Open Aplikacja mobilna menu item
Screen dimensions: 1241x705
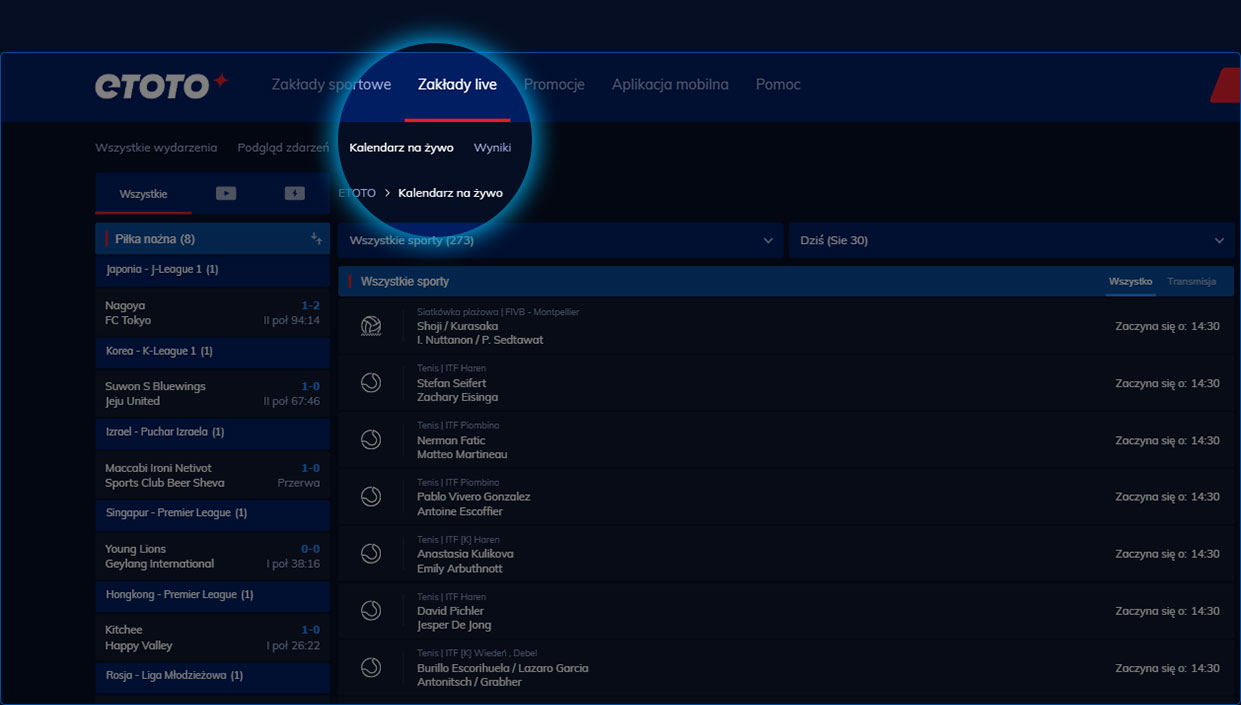coord(670,85)
